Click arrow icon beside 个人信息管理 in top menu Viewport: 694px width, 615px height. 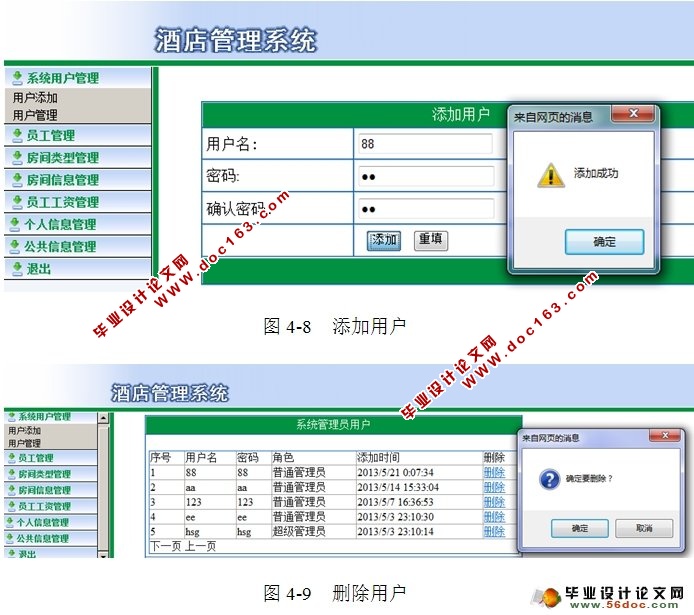(15, 224)
